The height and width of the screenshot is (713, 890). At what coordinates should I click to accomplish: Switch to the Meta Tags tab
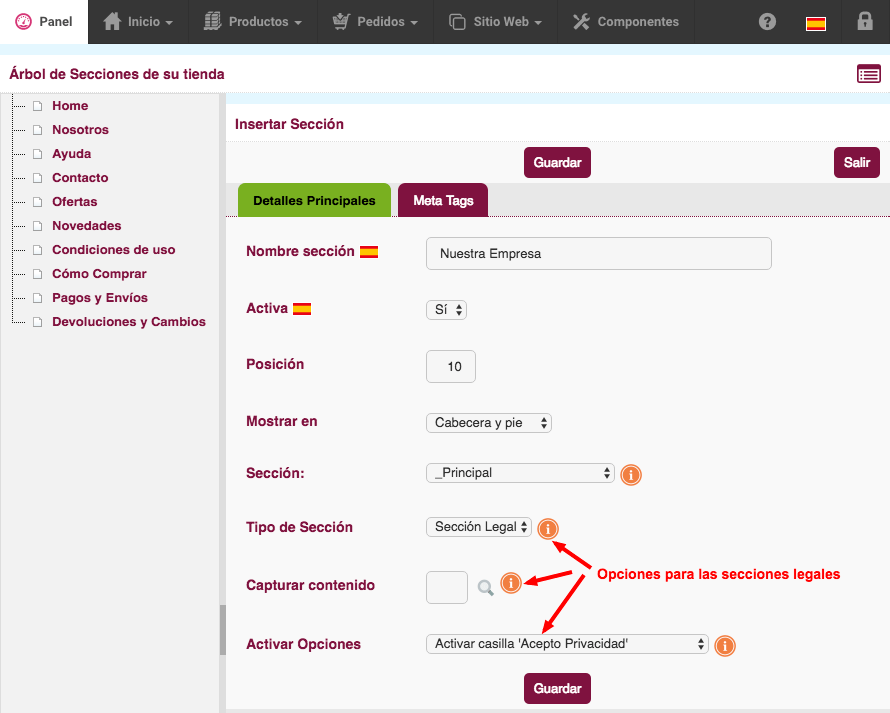click(443, 200)
